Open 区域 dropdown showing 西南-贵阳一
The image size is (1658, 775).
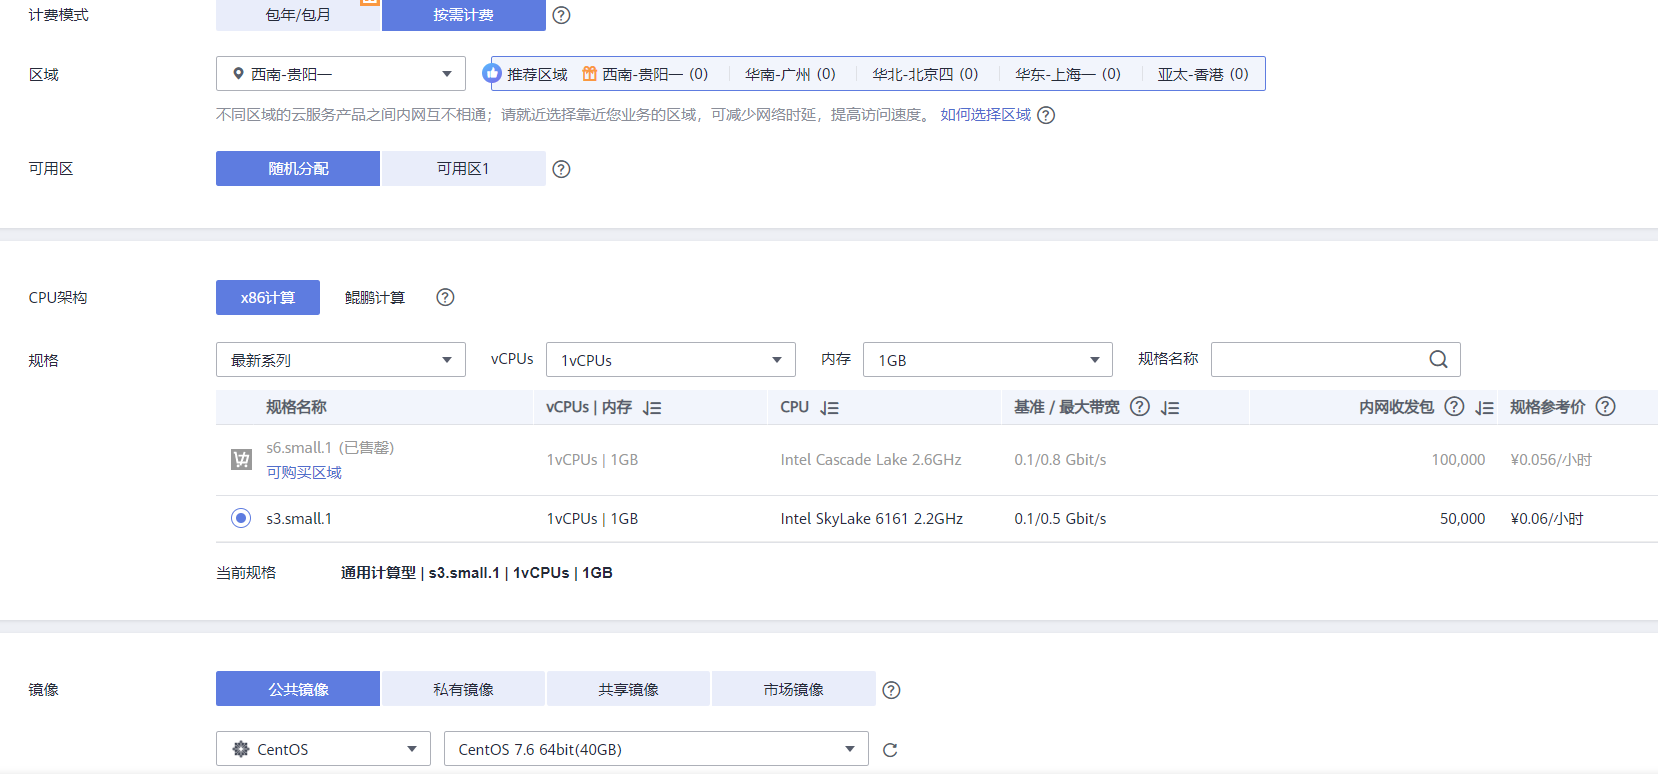tap(341, 74)
